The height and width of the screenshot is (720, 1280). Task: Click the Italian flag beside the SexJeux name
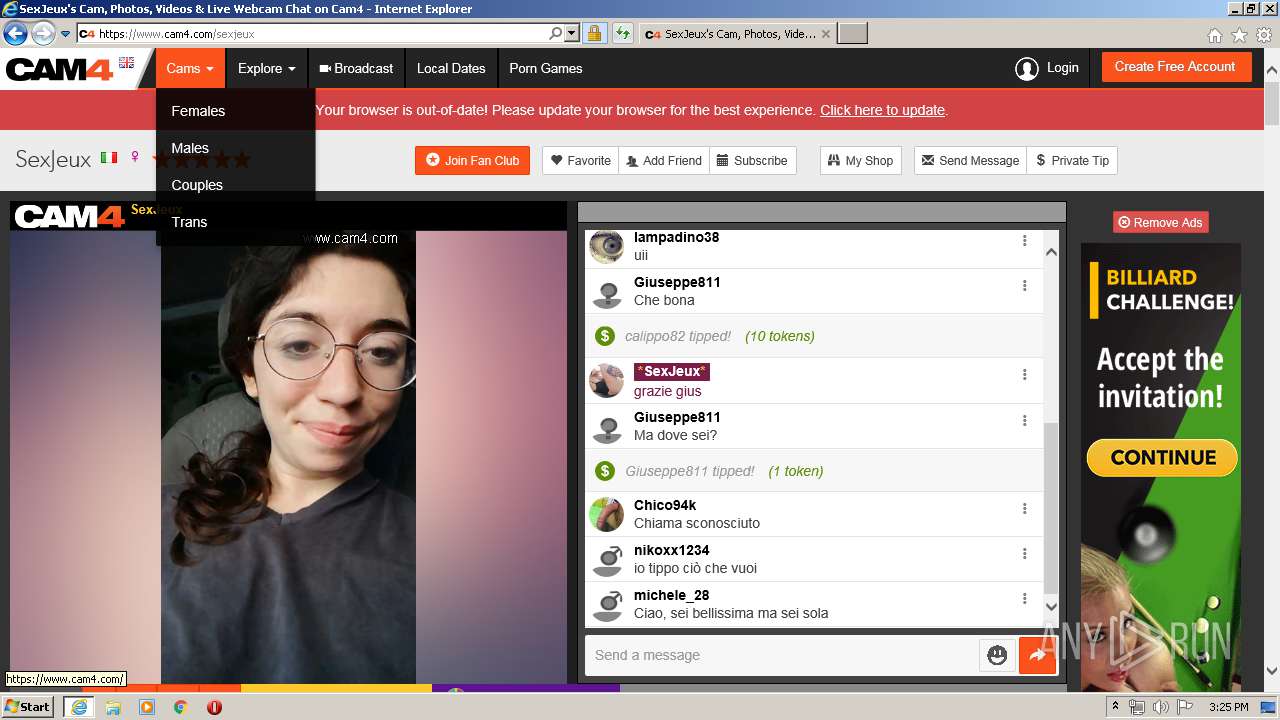pos(108,158)
